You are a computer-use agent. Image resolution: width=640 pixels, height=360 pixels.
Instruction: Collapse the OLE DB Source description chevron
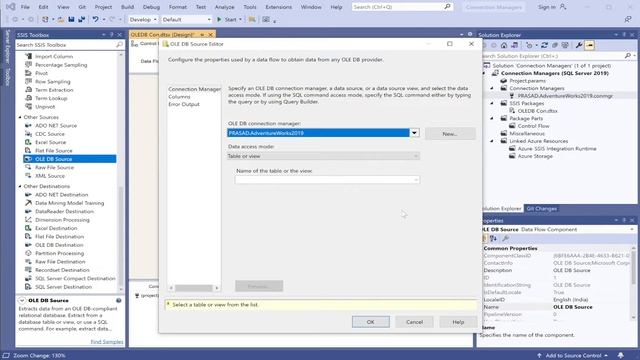(x=22, y=300)
